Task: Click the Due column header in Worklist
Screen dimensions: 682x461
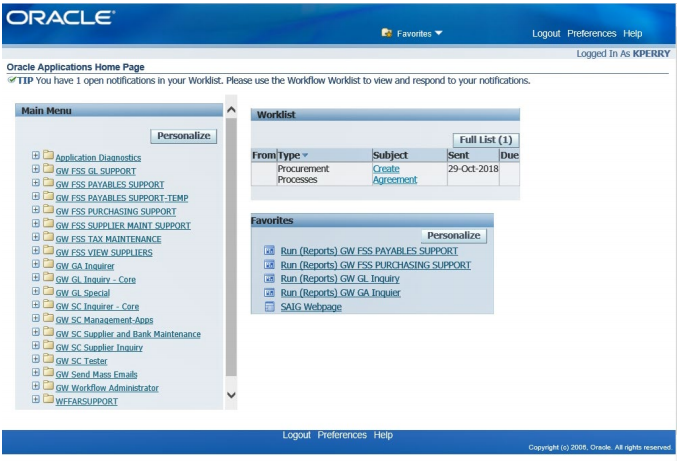Action: coord(509,155)
